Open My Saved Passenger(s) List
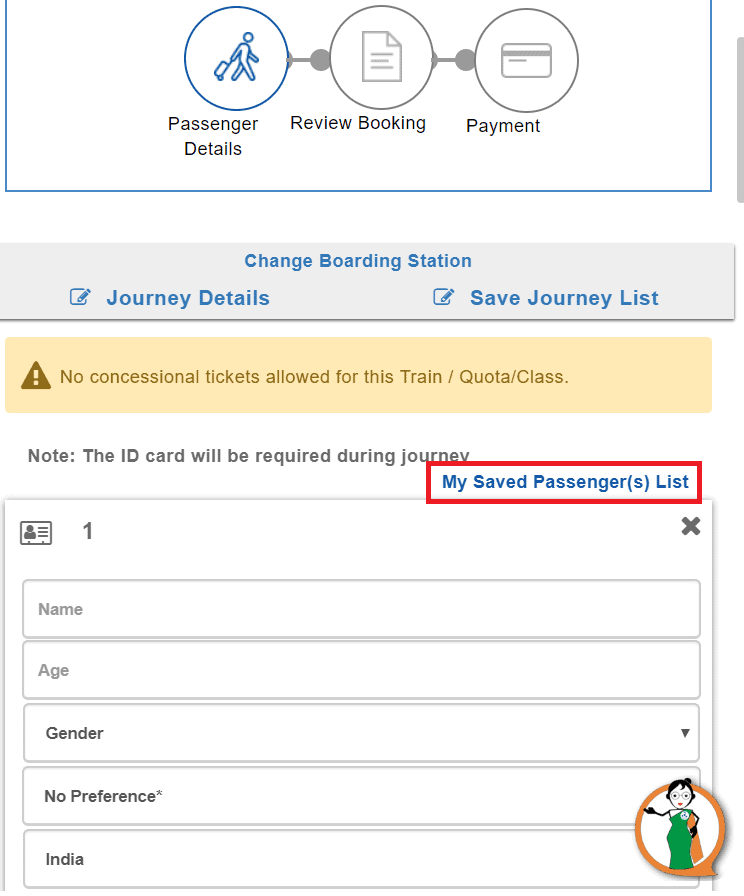 click(x=565, y=482)
